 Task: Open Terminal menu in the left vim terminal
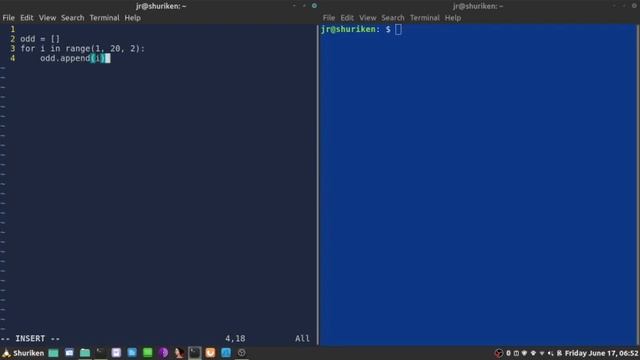point(104,18)
